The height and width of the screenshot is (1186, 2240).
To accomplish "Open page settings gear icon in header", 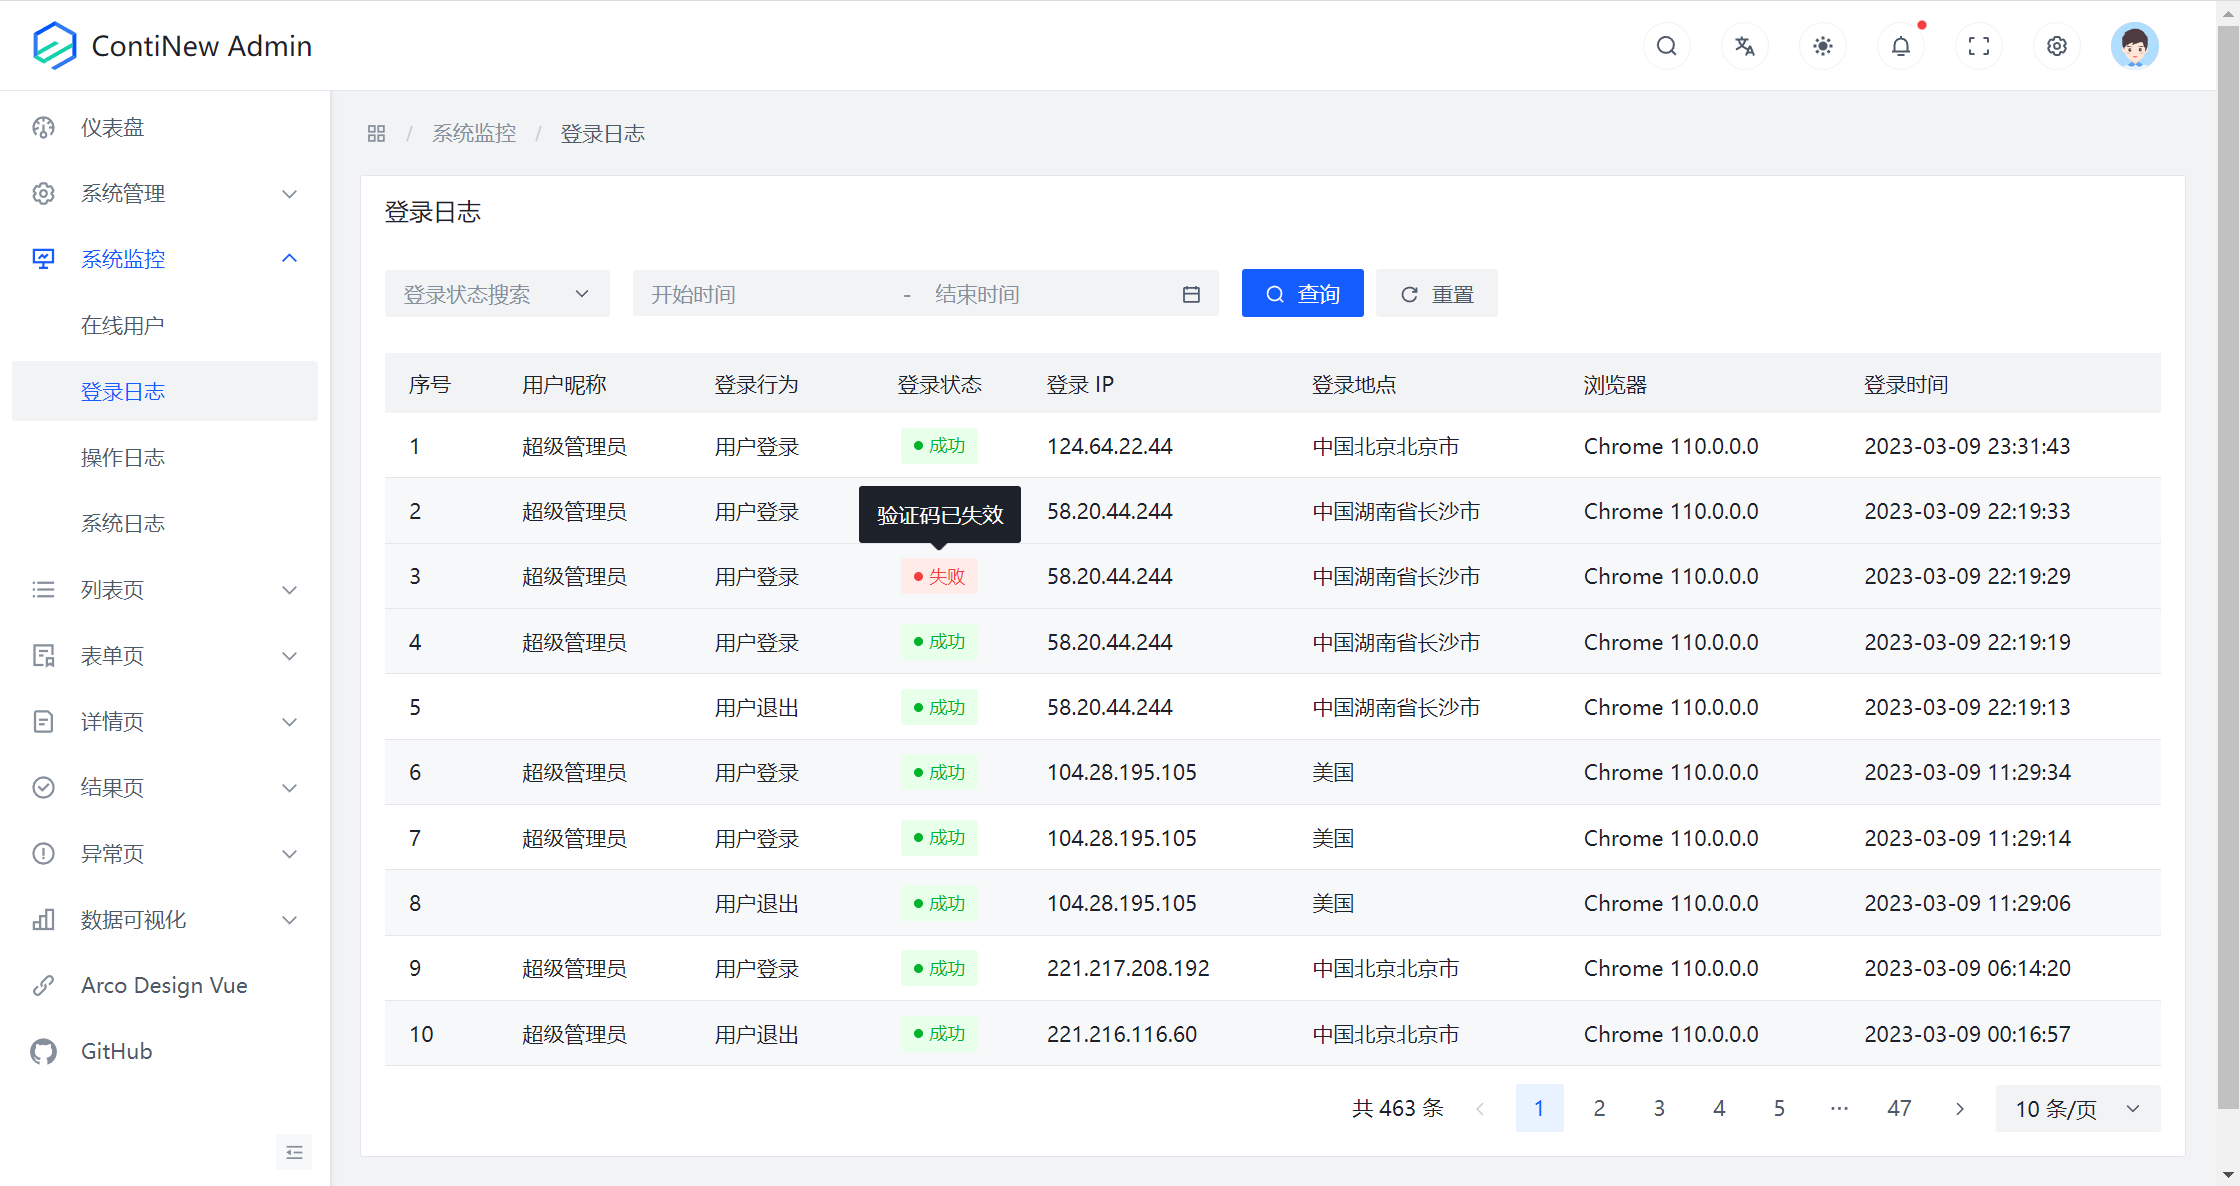I will coord(2056,46).
